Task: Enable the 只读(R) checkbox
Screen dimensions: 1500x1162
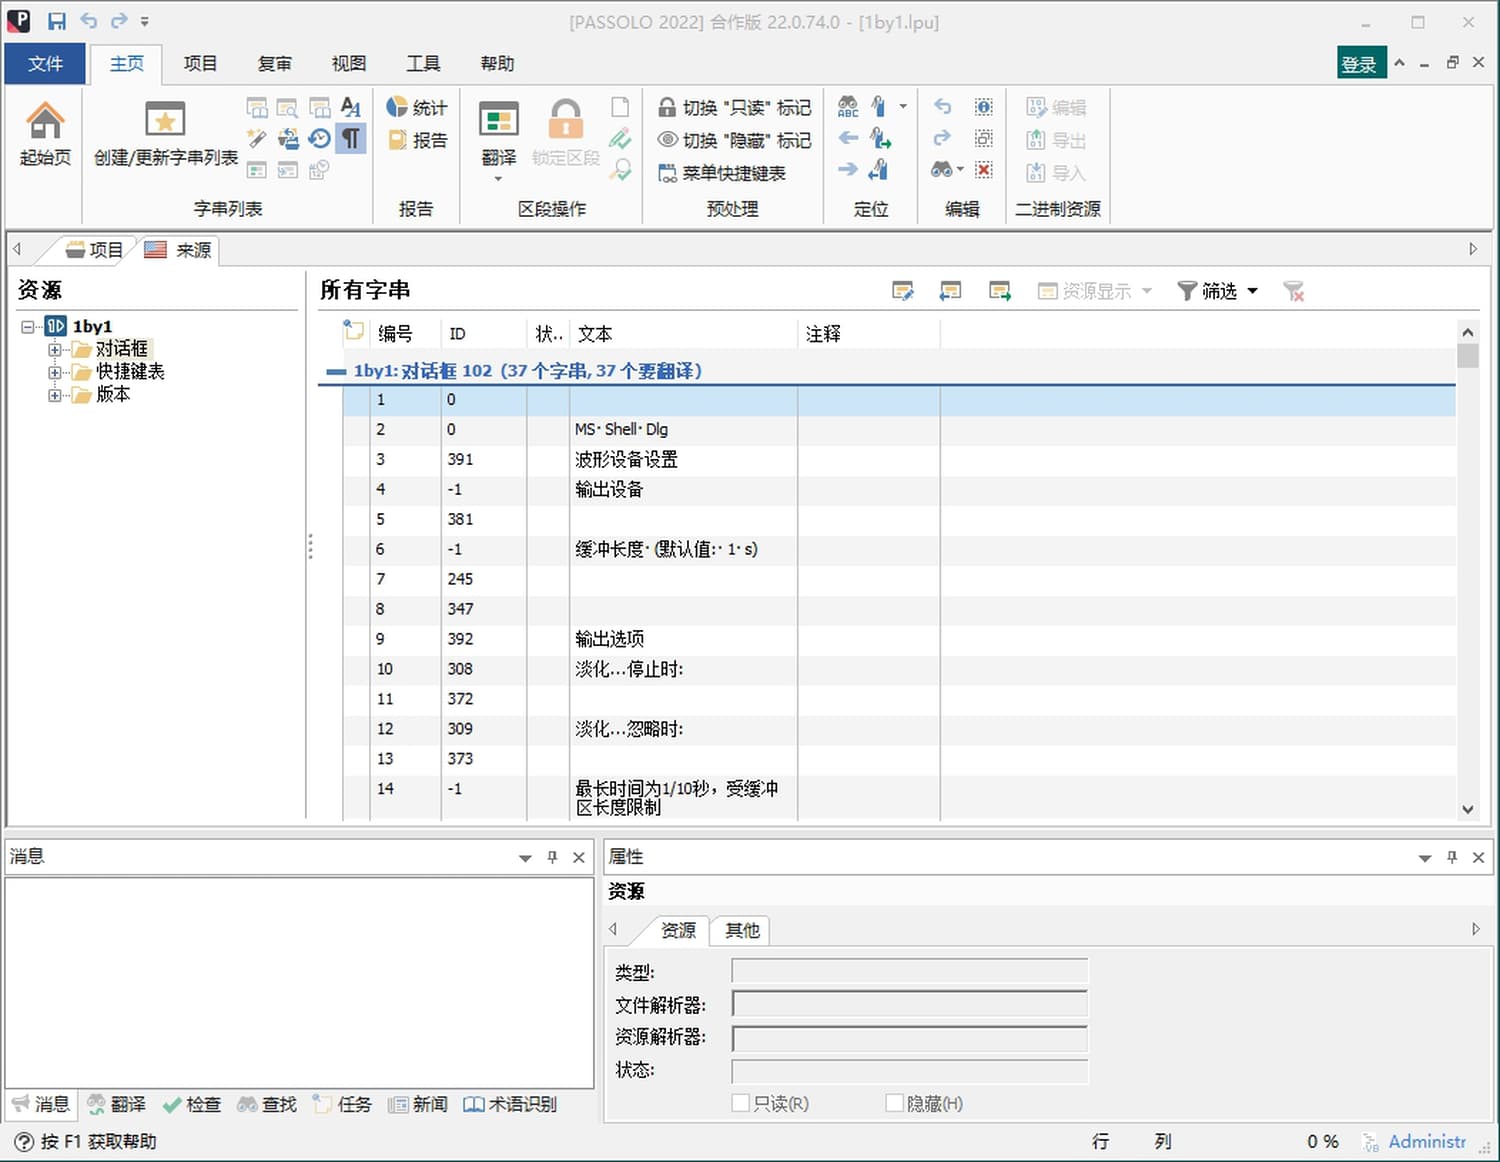Action: point(741,1103)
